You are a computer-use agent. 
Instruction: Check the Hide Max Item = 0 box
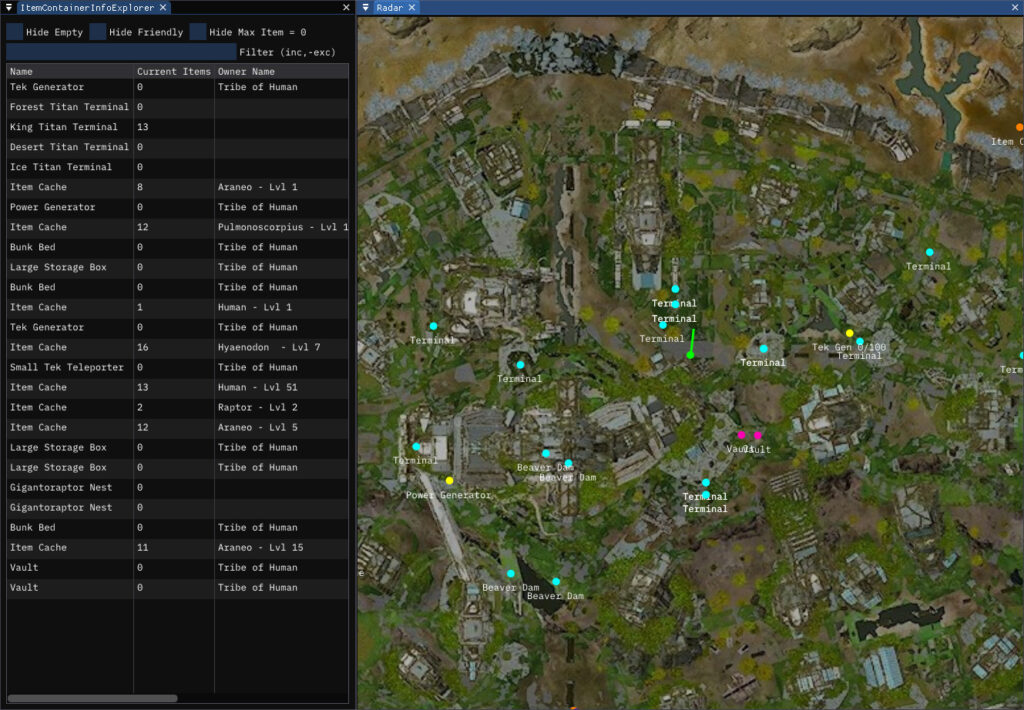198,32
